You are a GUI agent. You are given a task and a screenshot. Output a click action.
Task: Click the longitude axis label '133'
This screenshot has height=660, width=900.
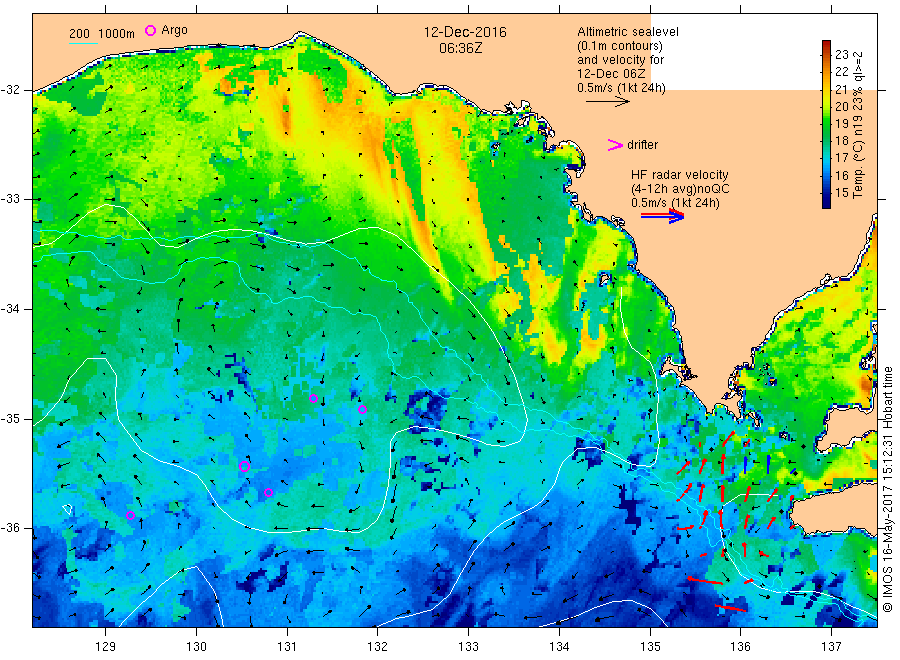[x=468, y=647]
